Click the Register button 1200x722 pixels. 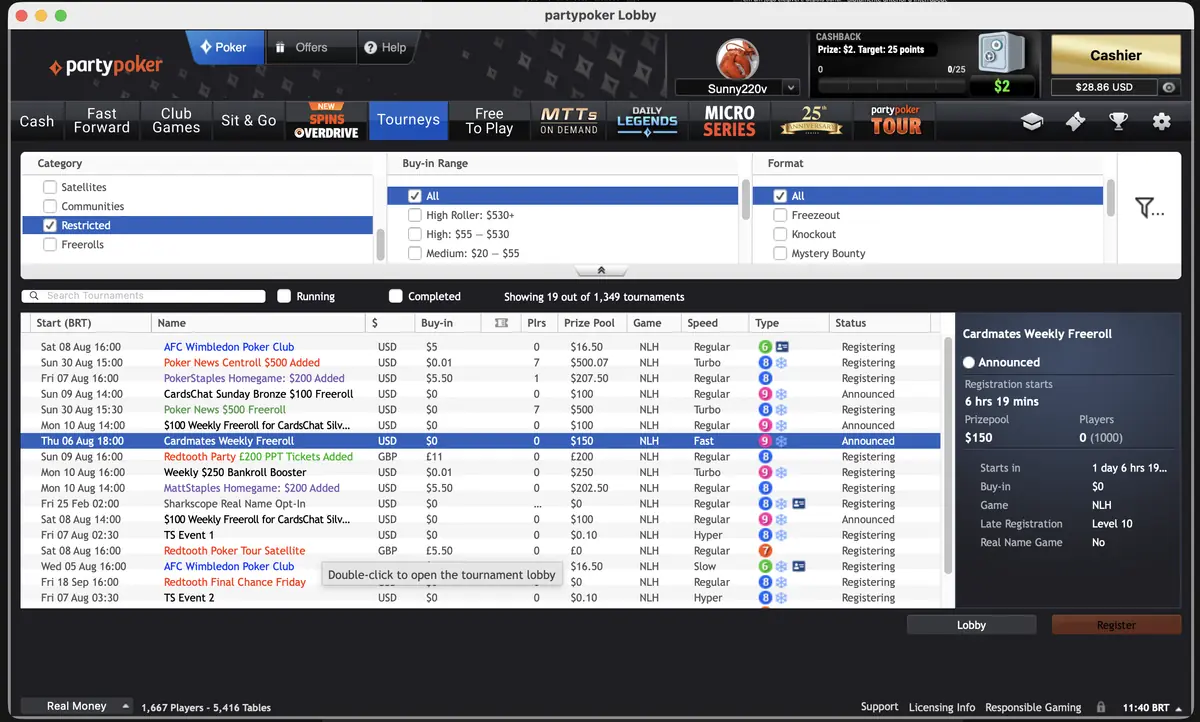point(1116,625)
